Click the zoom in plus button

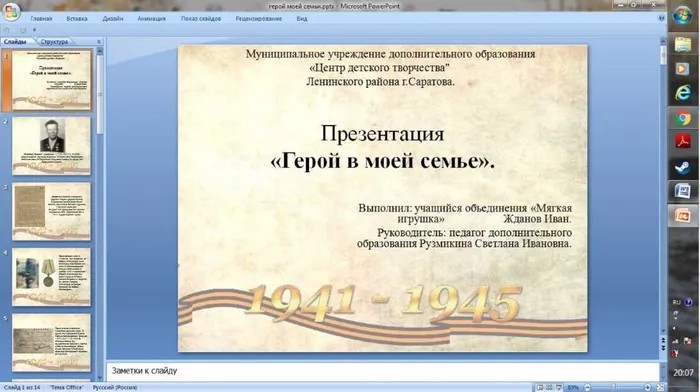point(648,388)
